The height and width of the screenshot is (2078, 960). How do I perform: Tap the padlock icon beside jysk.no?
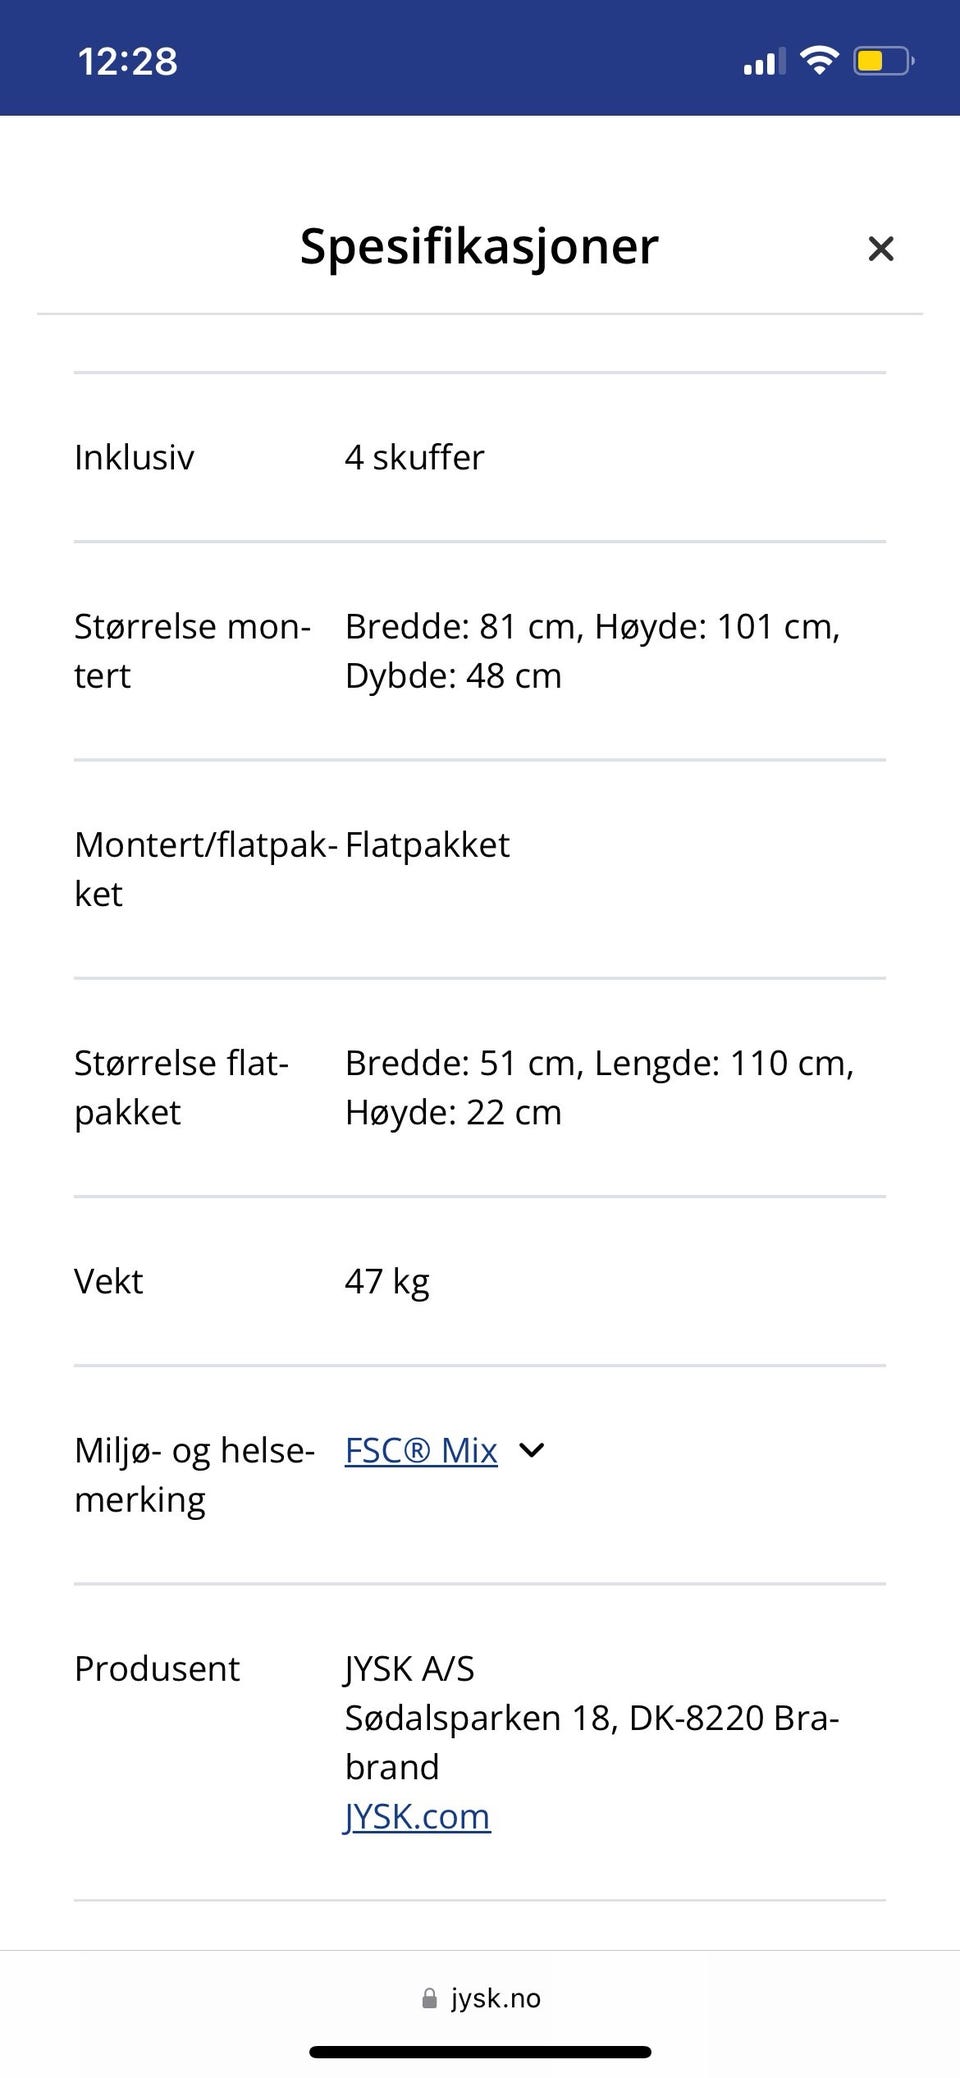[429, 1998]
